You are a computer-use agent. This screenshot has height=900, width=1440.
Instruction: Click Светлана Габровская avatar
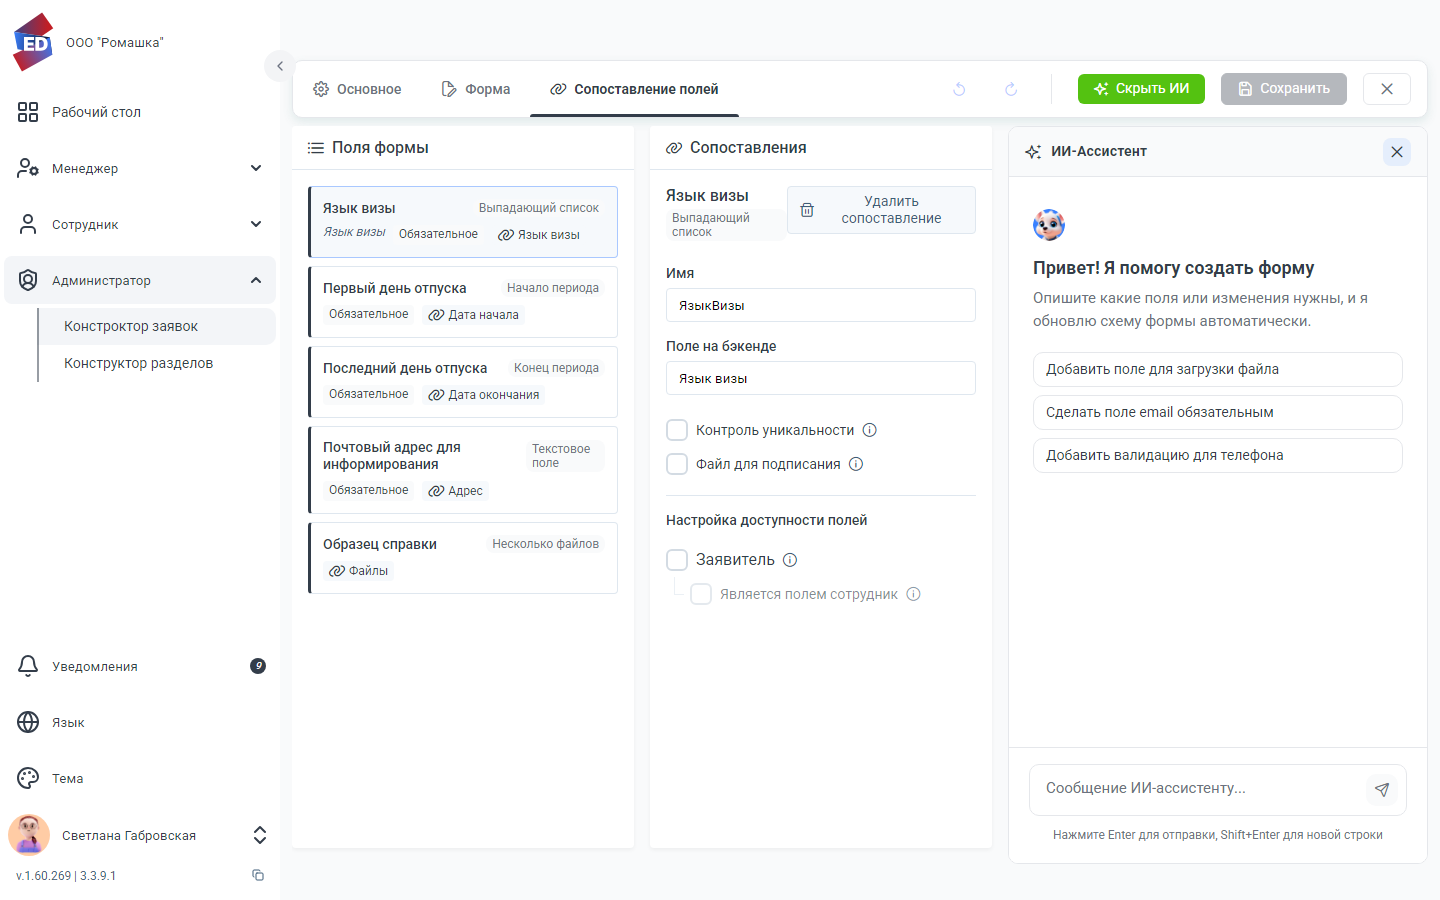29,835
